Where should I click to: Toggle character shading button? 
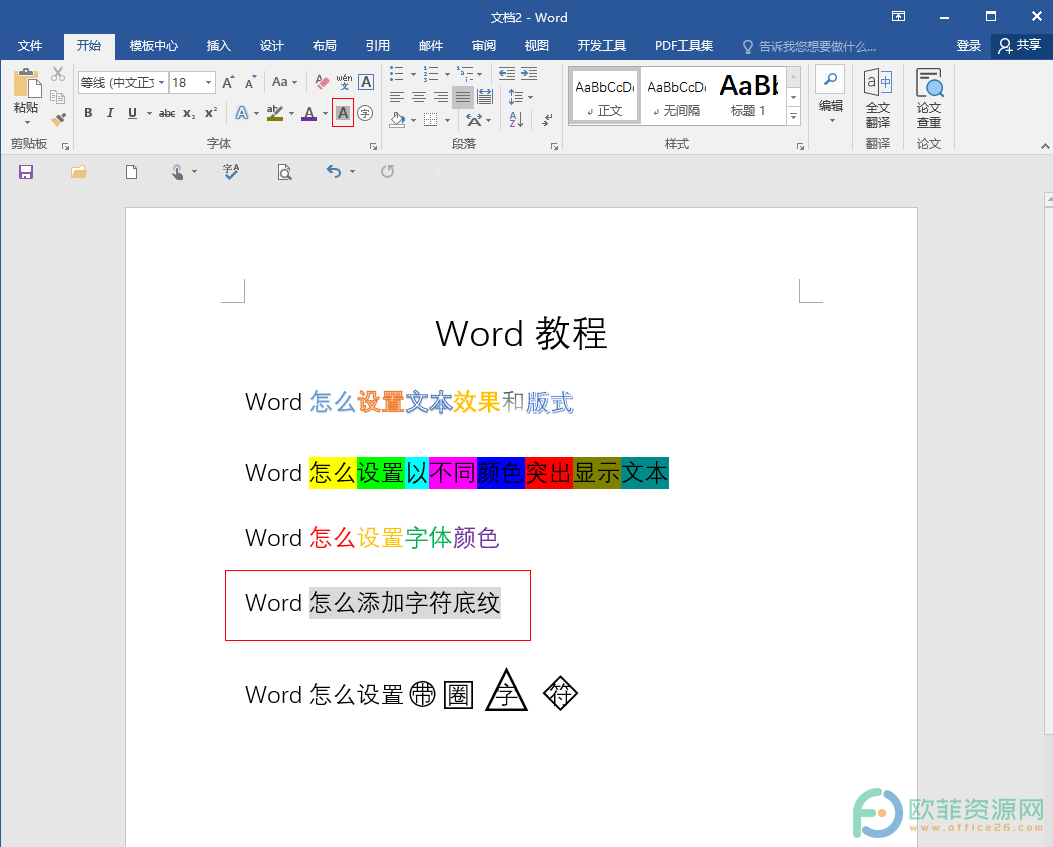click(x=343, y=113)
